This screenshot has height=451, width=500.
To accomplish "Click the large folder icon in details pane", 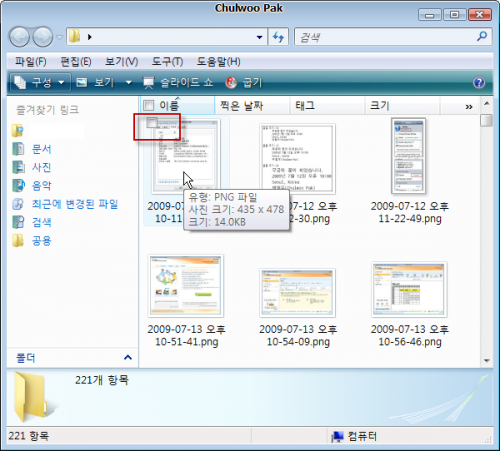I will click(32, 397).
